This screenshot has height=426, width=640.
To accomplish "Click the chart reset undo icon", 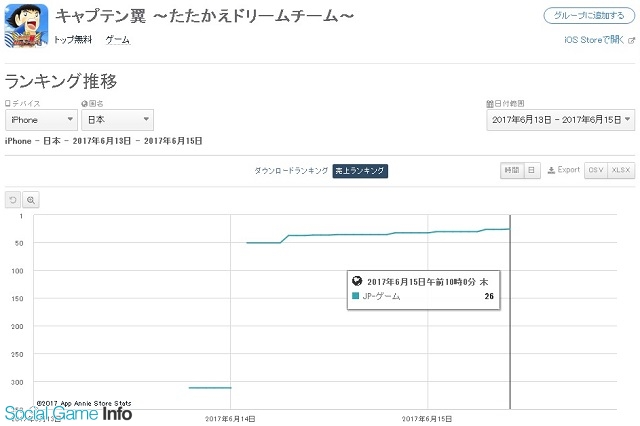I will coord(13,200).
